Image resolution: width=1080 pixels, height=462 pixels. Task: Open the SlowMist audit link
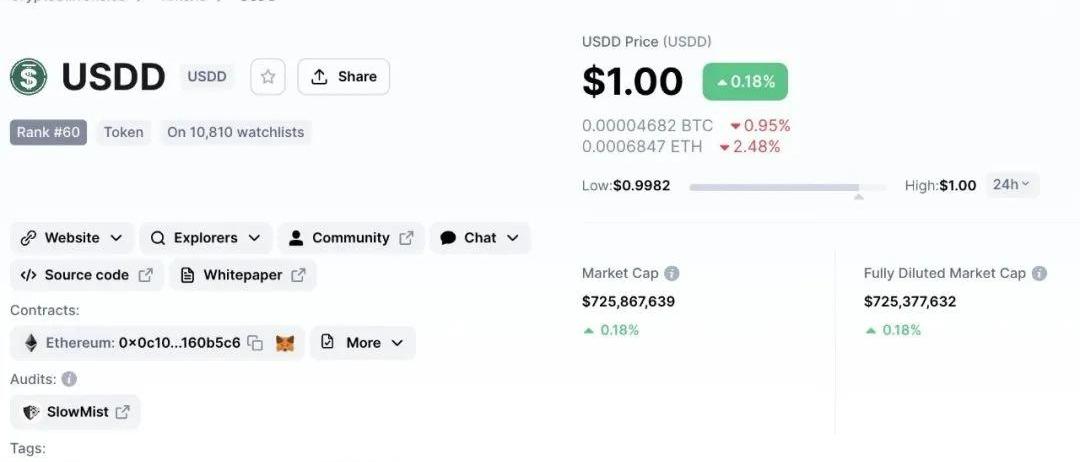click(76, 412)
